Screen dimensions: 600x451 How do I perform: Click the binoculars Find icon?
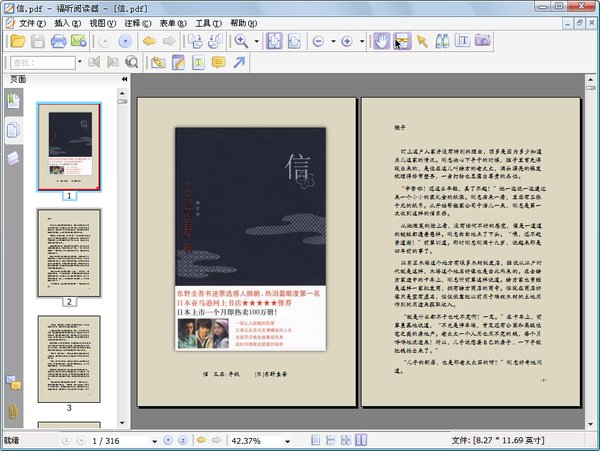(442, 41)
